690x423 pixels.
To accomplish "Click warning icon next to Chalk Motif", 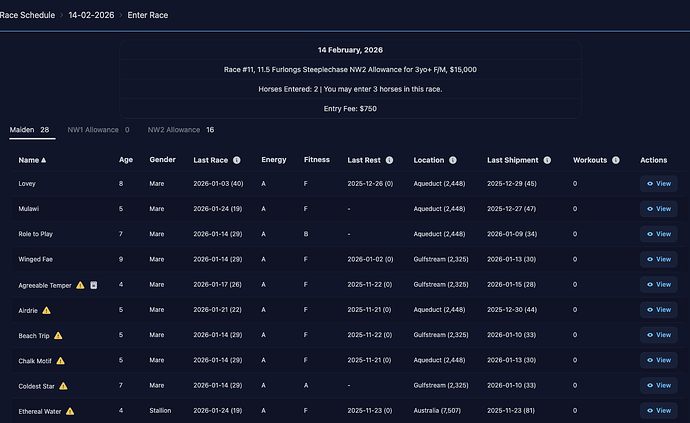I will coord(60,360).
